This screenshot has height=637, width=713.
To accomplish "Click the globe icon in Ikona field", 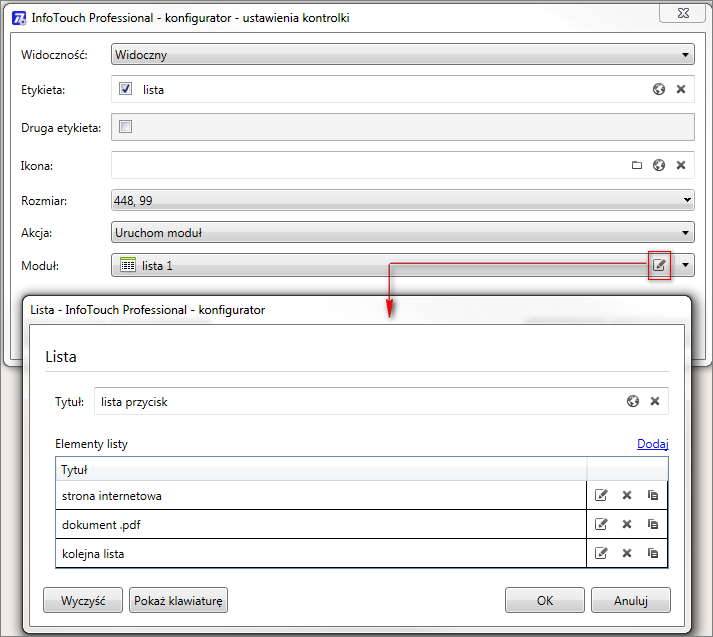I will (x=658, y=165).
